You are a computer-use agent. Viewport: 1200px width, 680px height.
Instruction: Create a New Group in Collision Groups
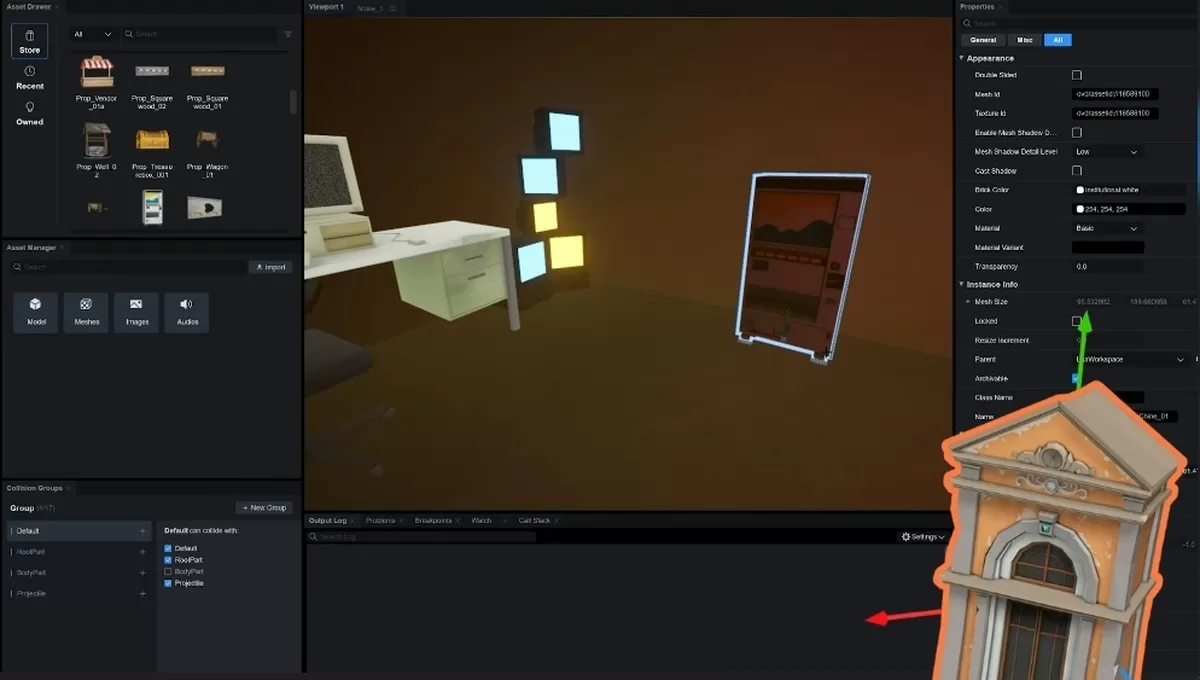tap(264, 508)
